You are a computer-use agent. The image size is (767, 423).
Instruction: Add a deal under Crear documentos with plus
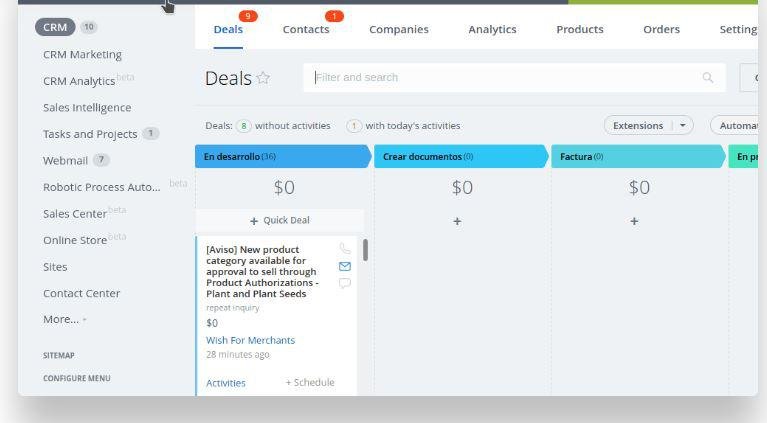coord(457,221)
